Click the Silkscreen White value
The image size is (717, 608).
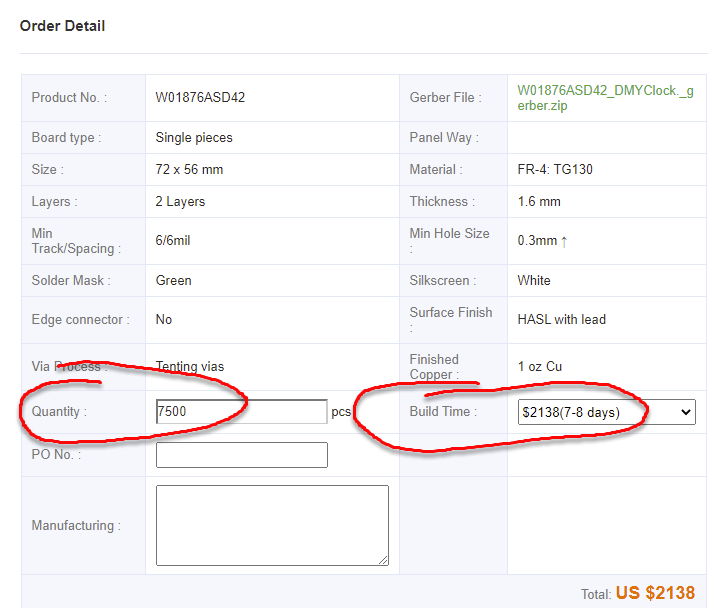pyautogui.click(x=534, y=281)
